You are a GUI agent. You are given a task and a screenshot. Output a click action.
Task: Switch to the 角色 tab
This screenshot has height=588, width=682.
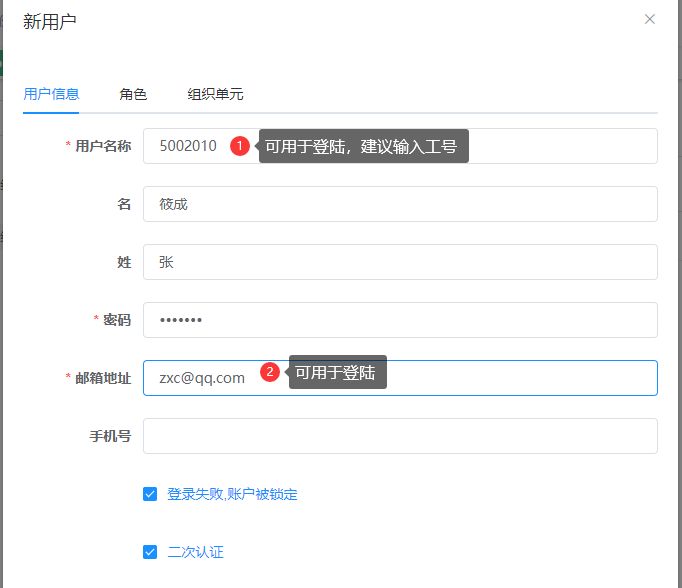click(x=133, y=94)
